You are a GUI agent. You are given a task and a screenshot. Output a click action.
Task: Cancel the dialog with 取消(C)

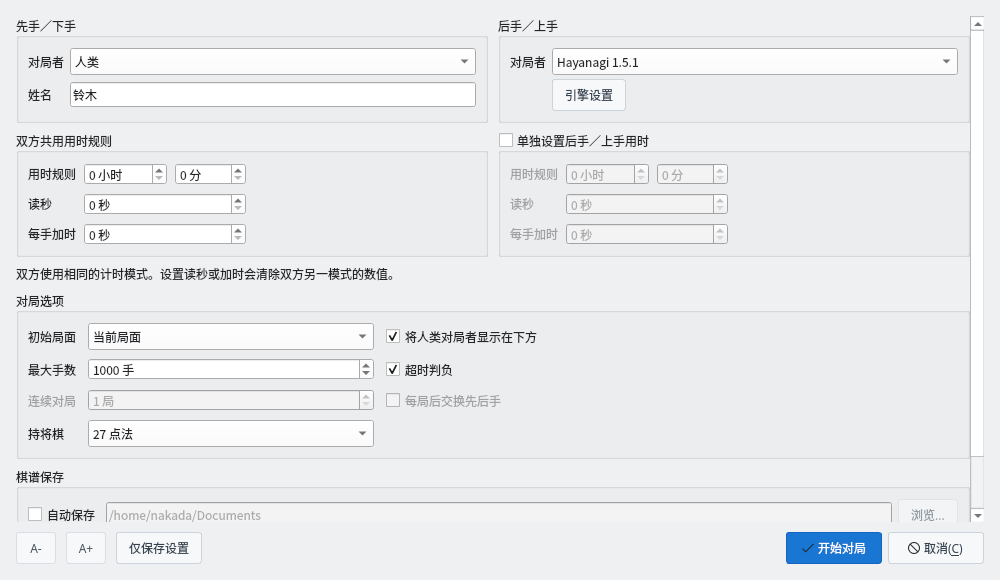(x=936, y=548)
